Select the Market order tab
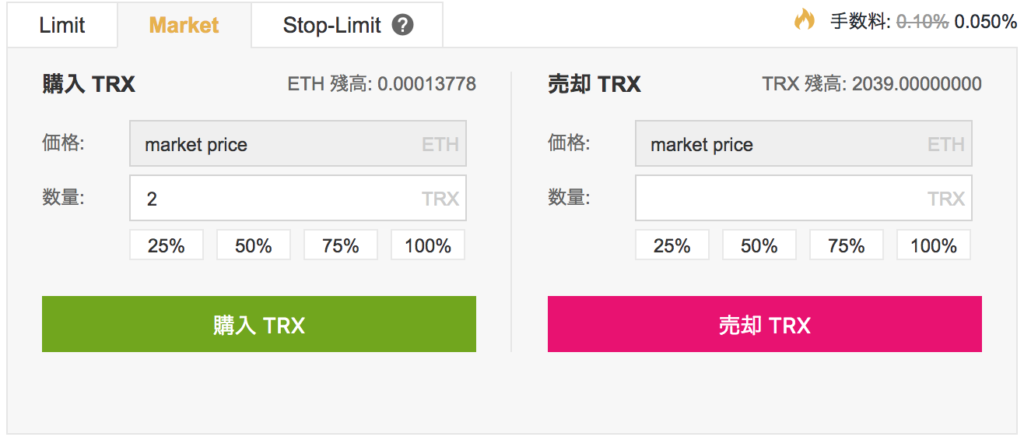The image size is (1024, 444). pos(184,25)
